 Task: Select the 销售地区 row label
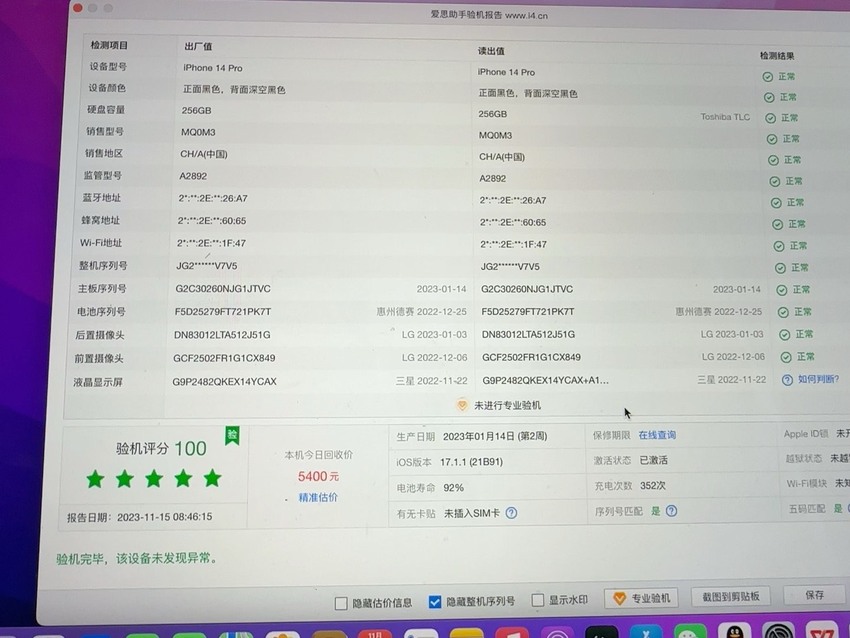104,153
